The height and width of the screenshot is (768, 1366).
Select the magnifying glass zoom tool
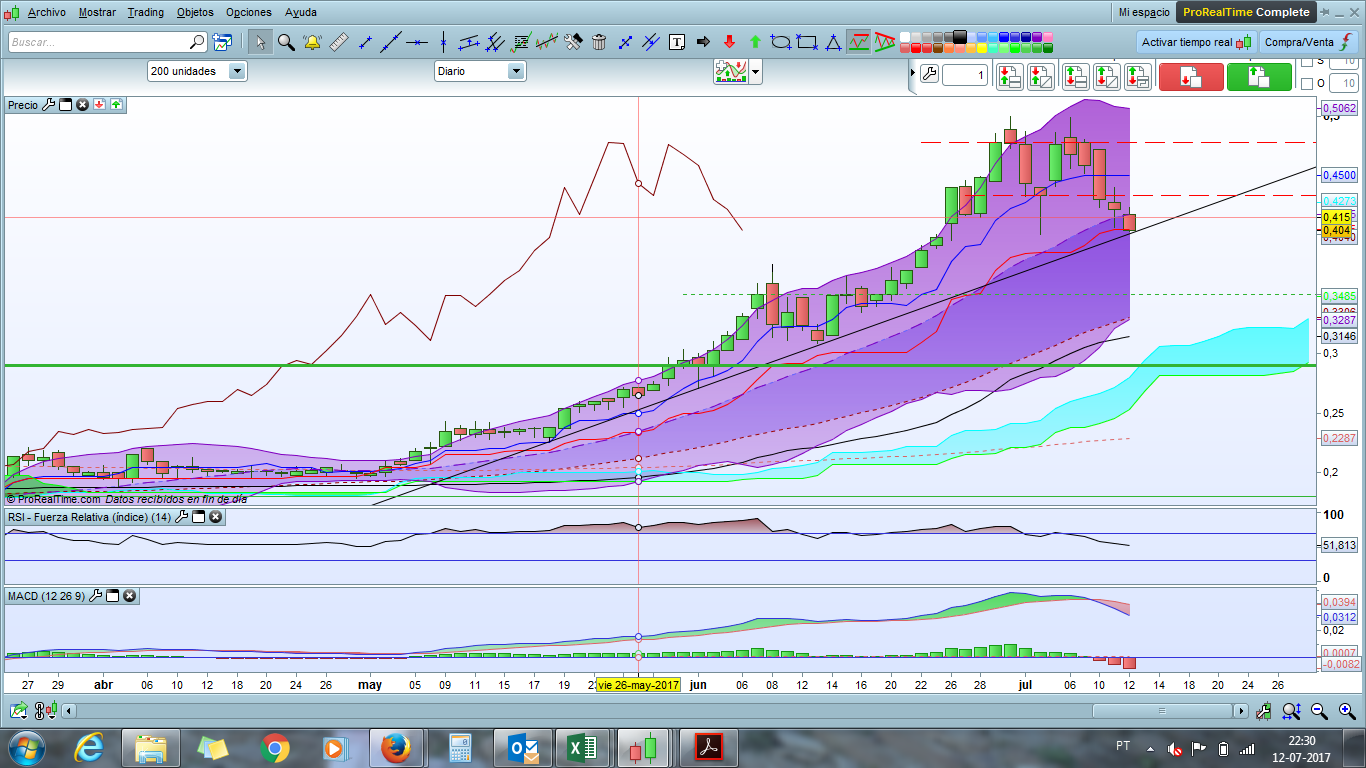tap(286, 42)
